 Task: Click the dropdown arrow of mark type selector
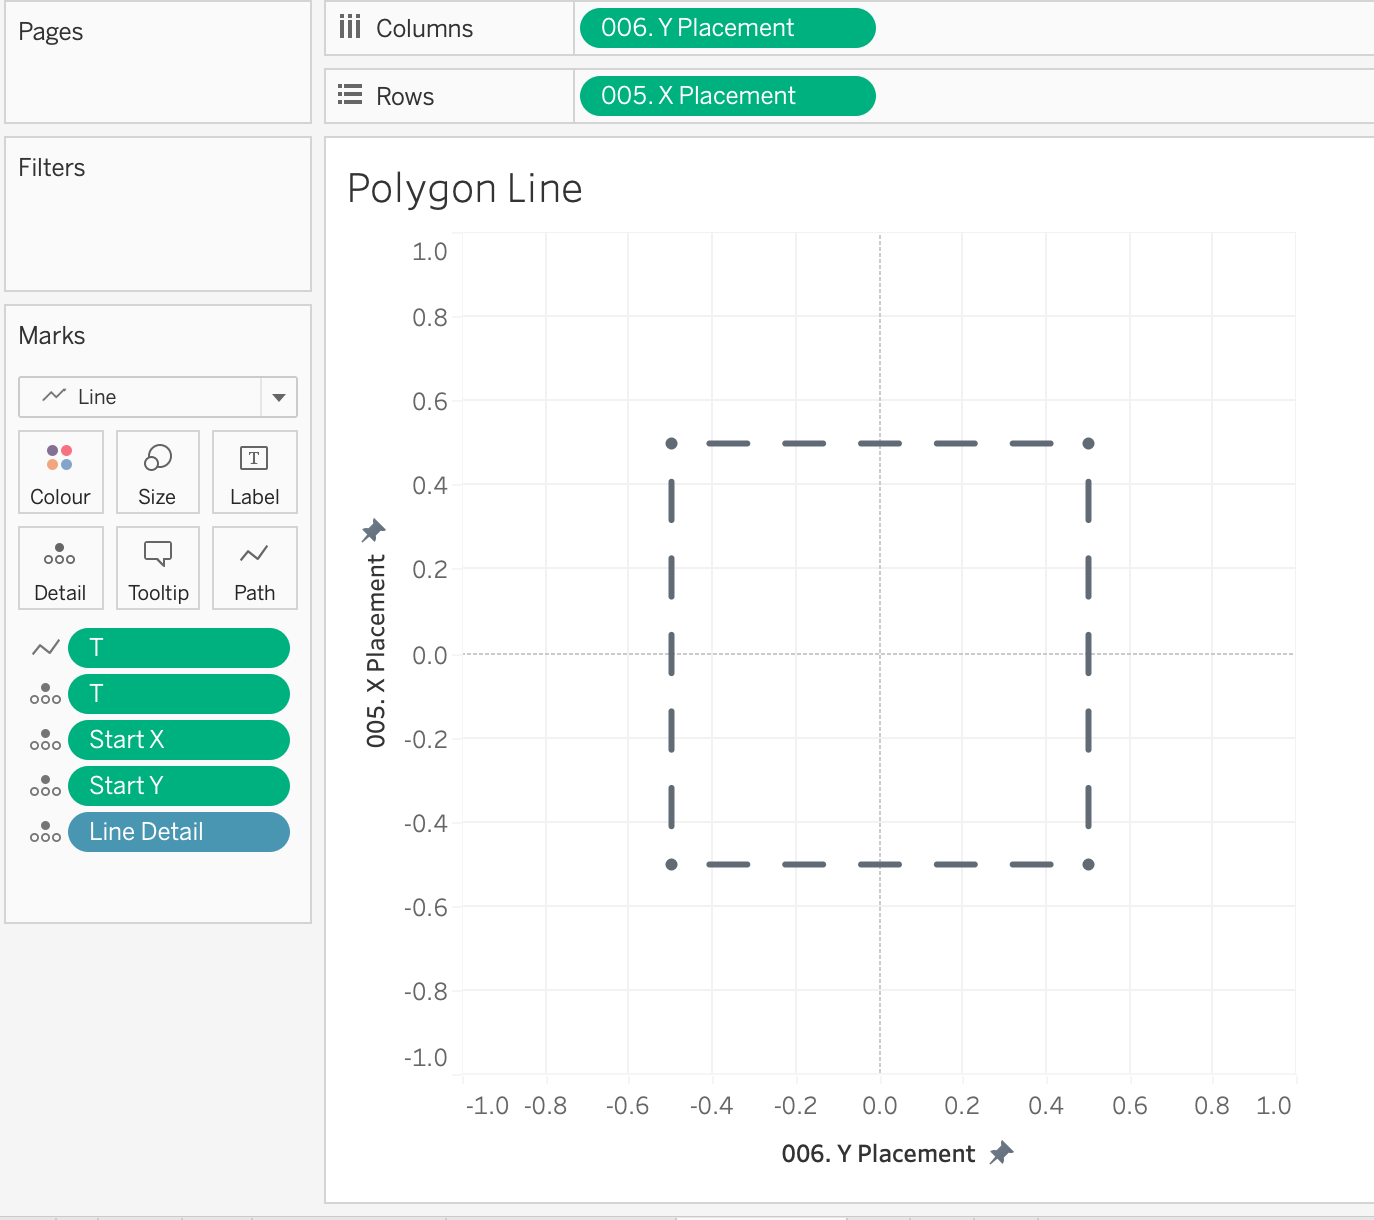tap(279, 397)
